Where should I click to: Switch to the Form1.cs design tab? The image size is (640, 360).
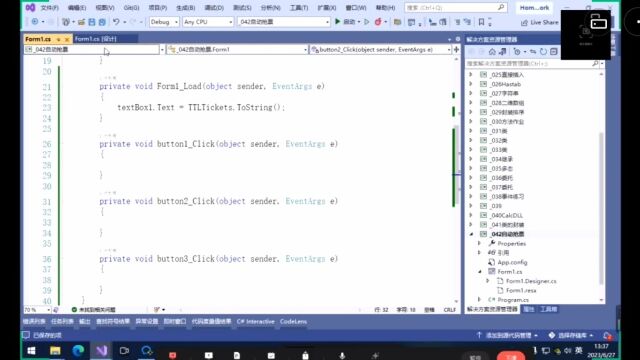click(x=96, y=39)
